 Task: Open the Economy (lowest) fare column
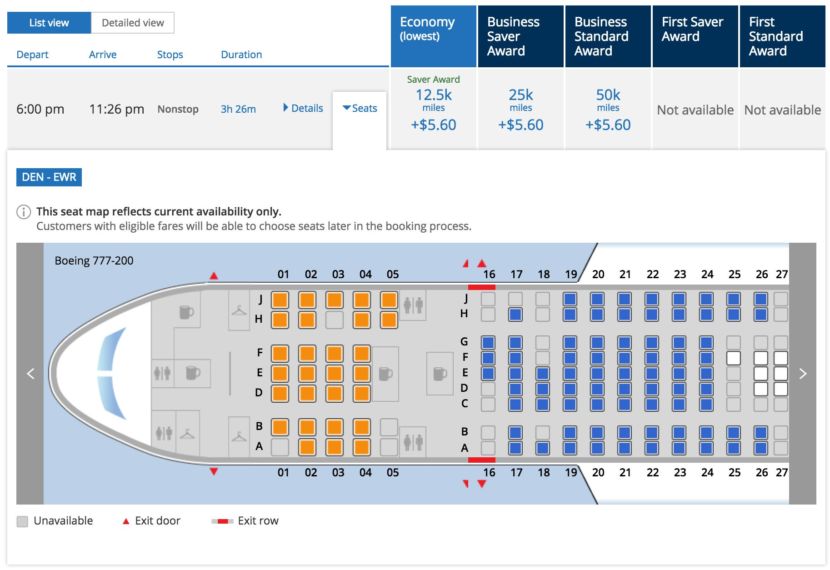(434, 37)
